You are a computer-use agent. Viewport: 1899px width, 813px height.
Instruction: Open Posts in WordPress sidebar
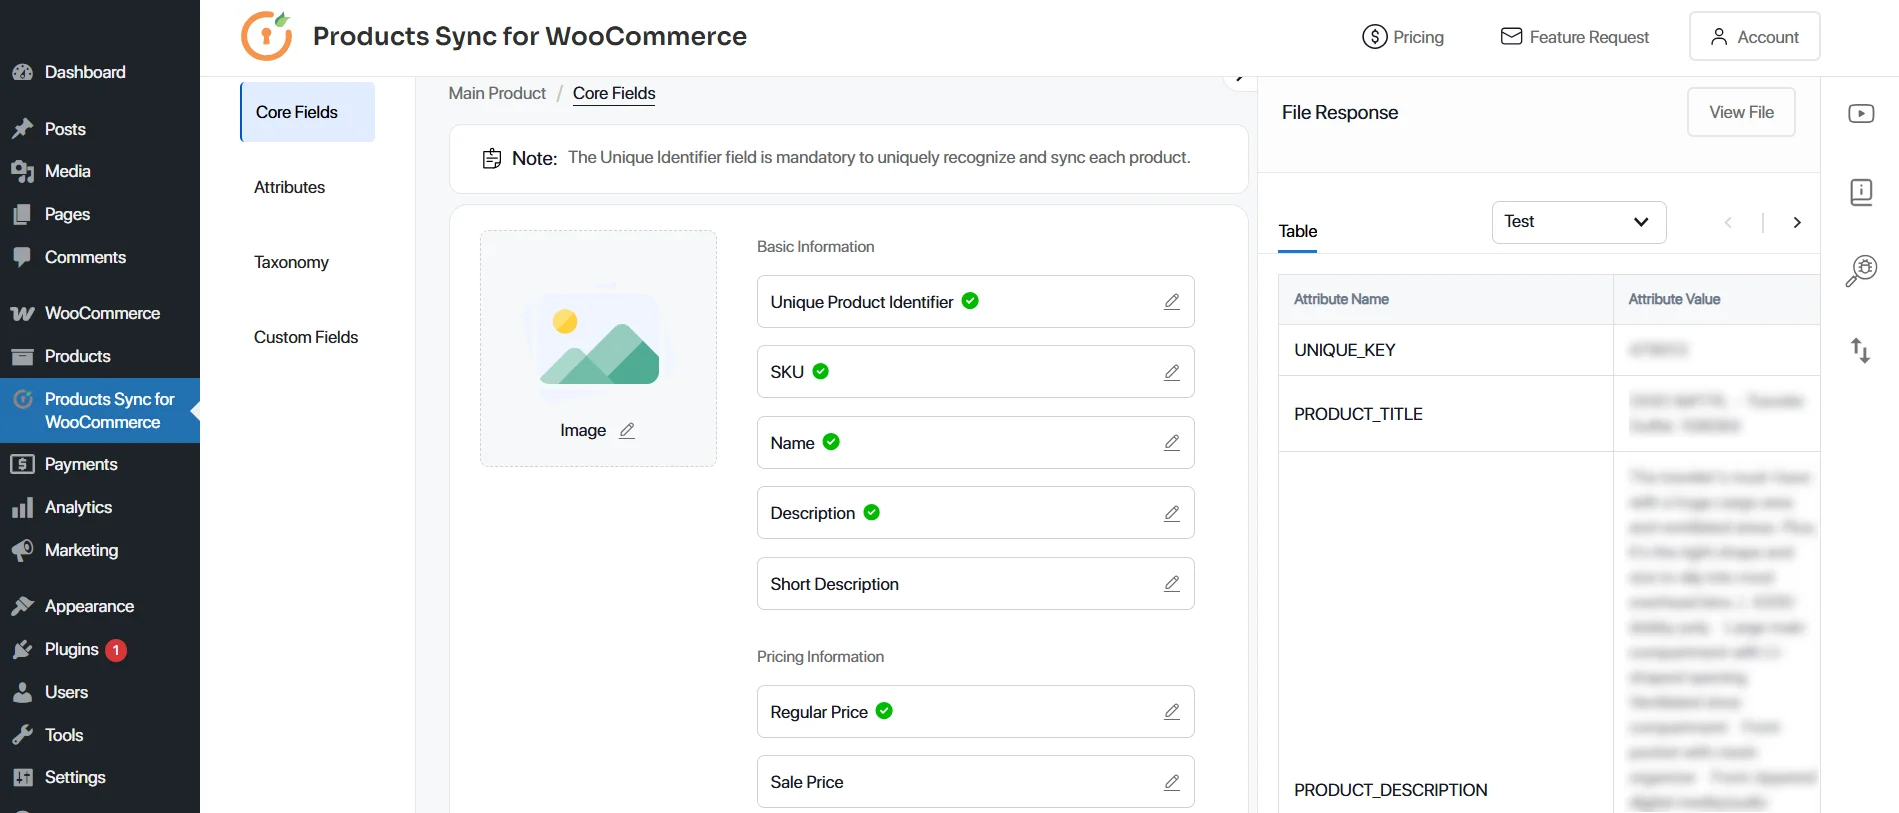pyautogui.click(x=100, y=129)
